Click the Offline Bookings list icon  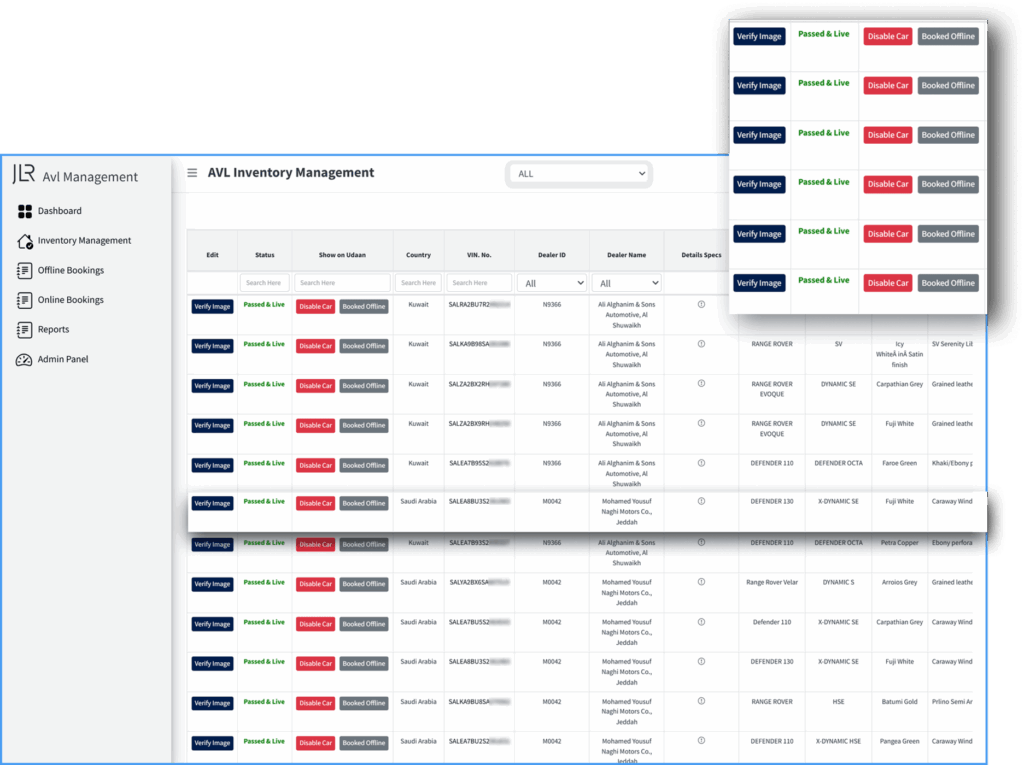point(25,271)
